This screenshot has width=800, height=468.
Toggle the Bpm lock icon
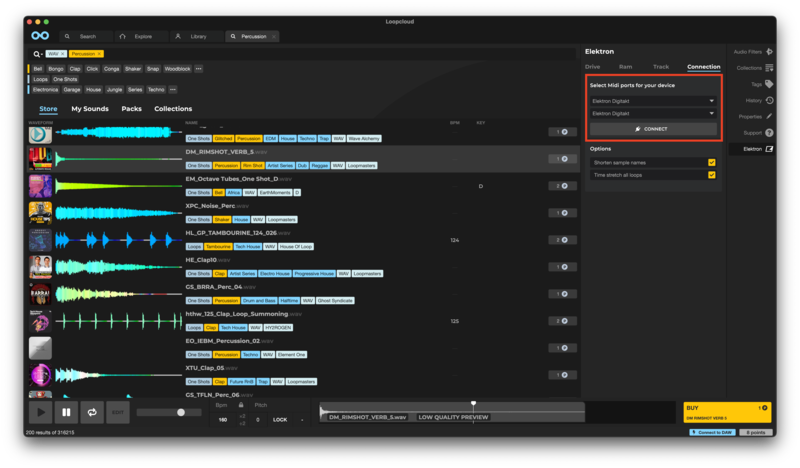point(240,404)
